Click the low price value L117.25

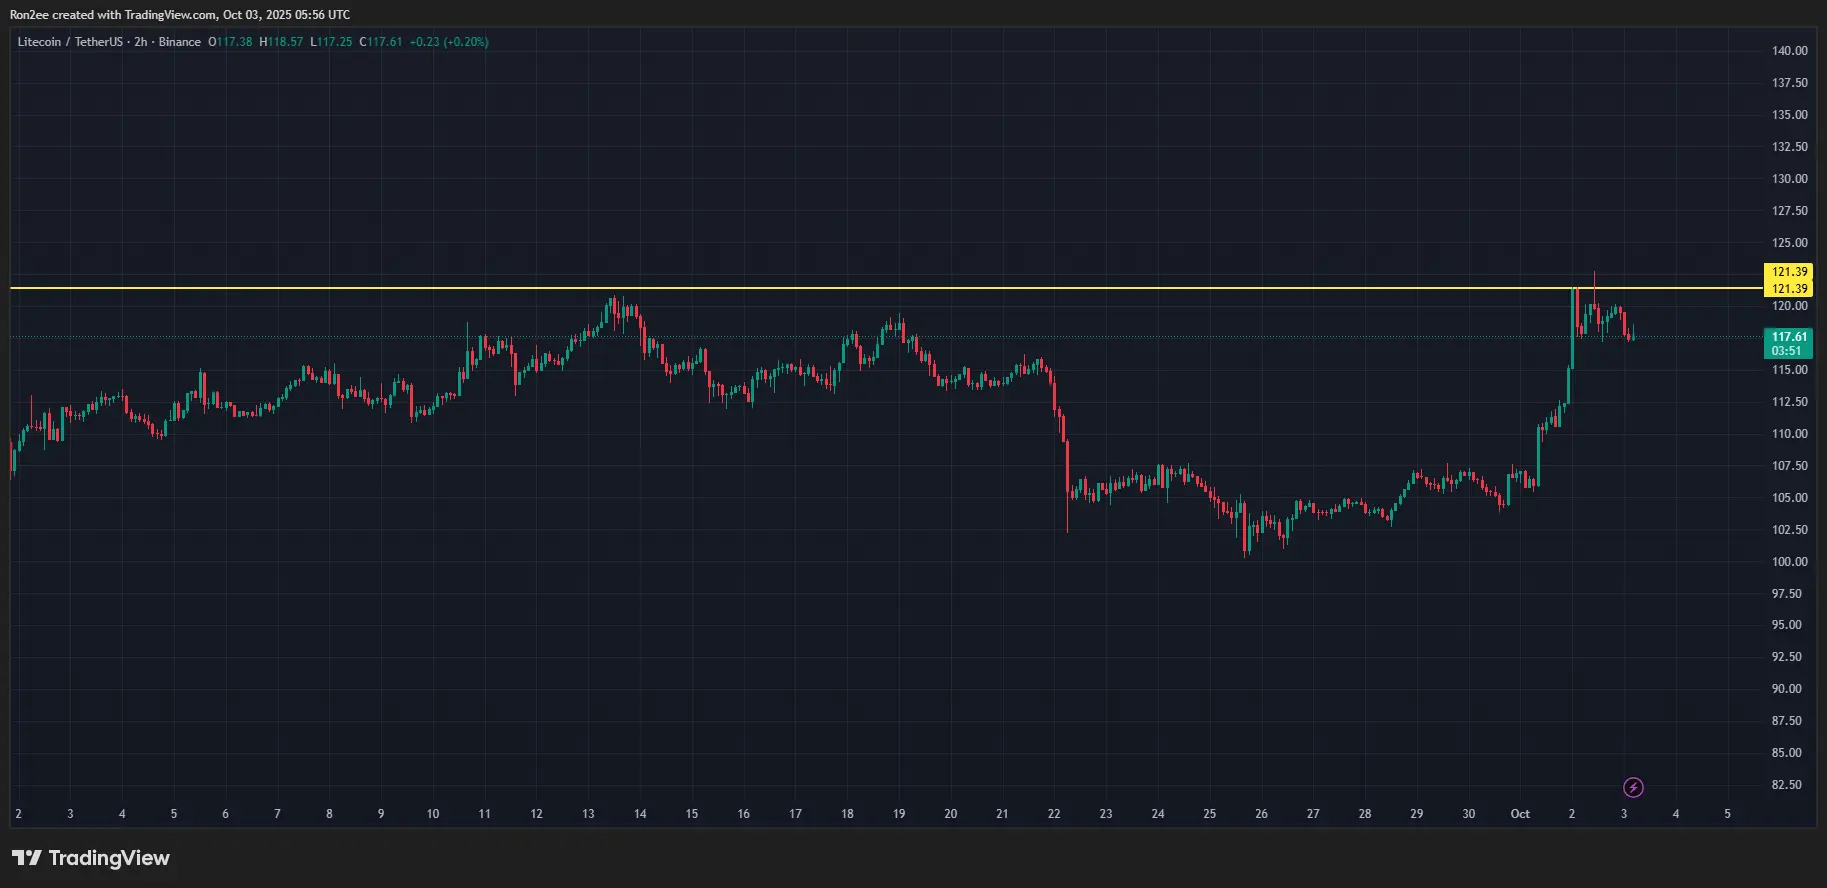click(x=331, y=42)
